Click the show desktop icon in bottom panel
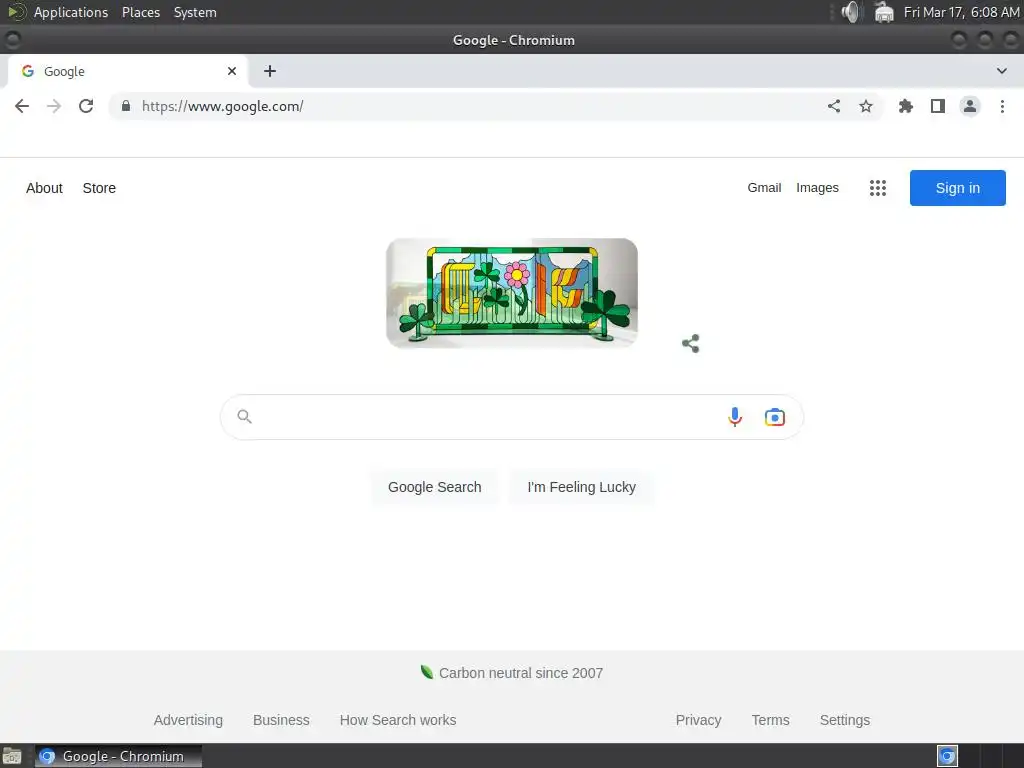 pos(12,756)
